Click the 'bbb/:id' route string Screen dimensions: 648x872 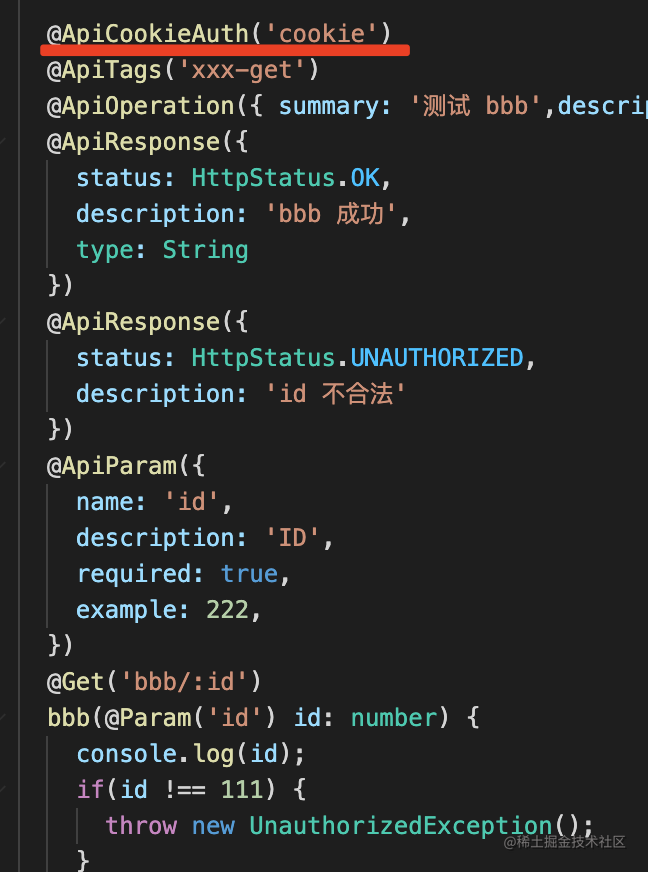click(190, 682)
